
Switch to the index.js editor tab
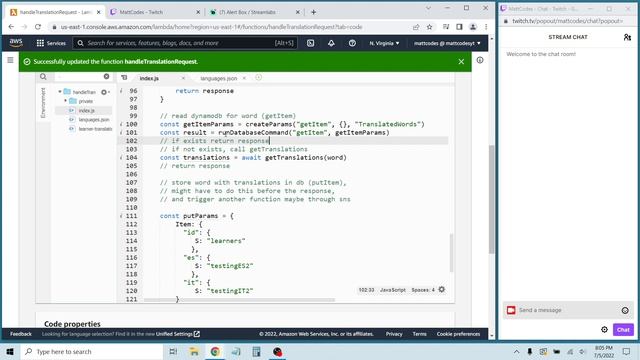coord(149,78)
